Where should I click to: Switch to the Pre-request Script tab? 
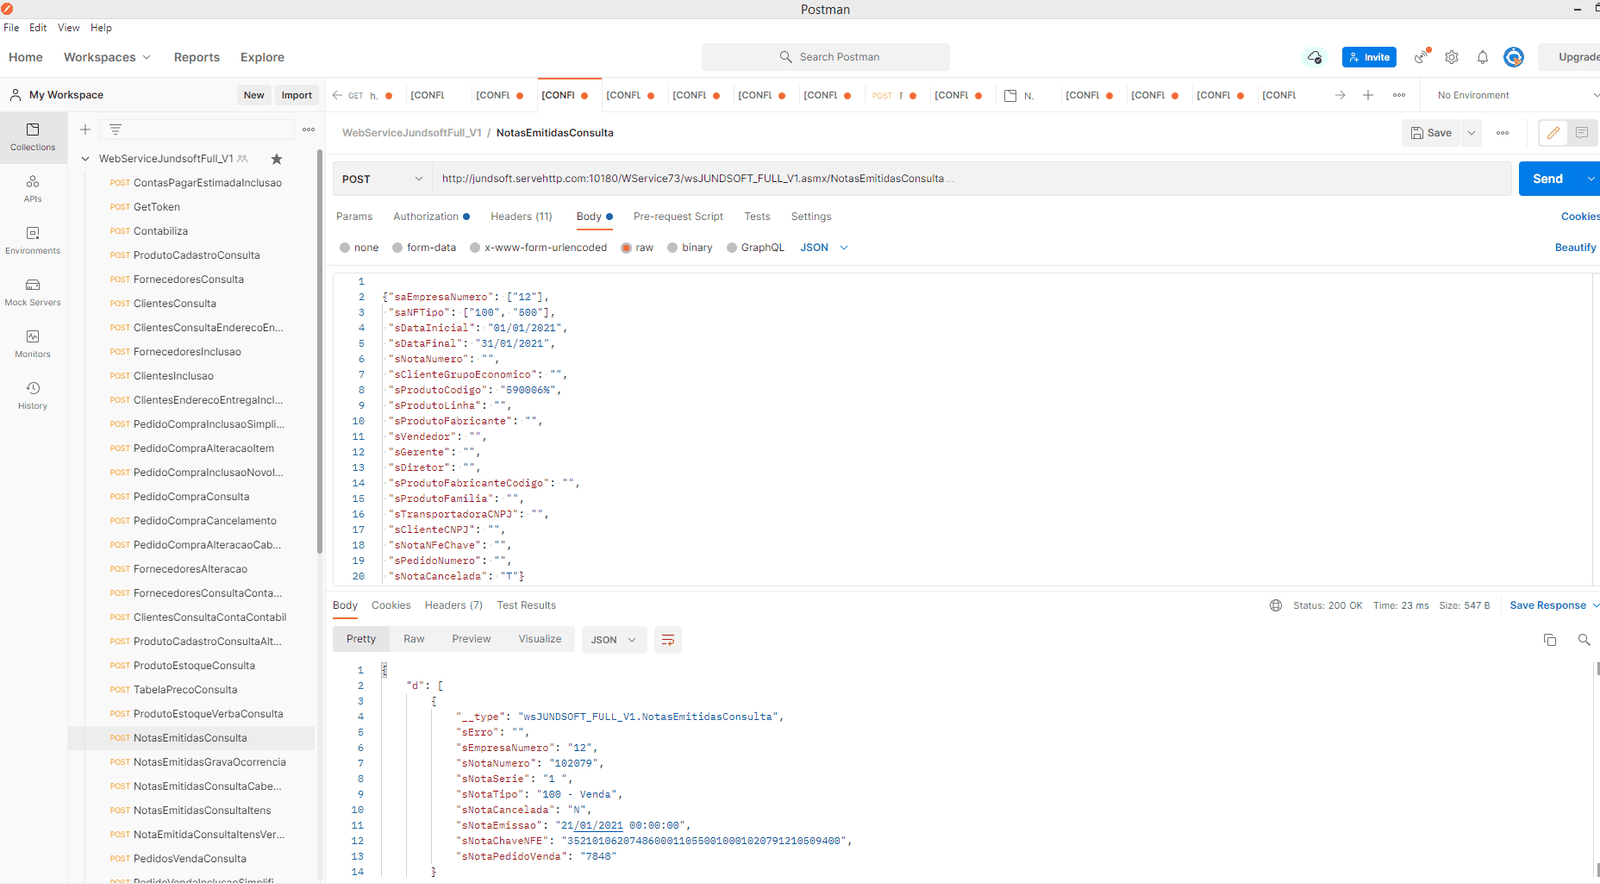(677, 216)
